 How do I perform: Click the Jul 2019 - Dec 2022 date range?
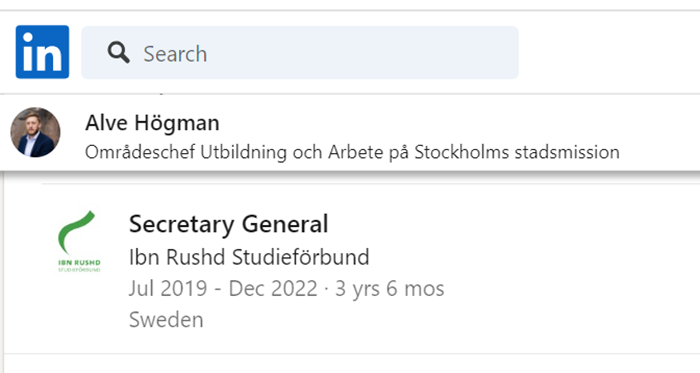(x=223, y=288)
